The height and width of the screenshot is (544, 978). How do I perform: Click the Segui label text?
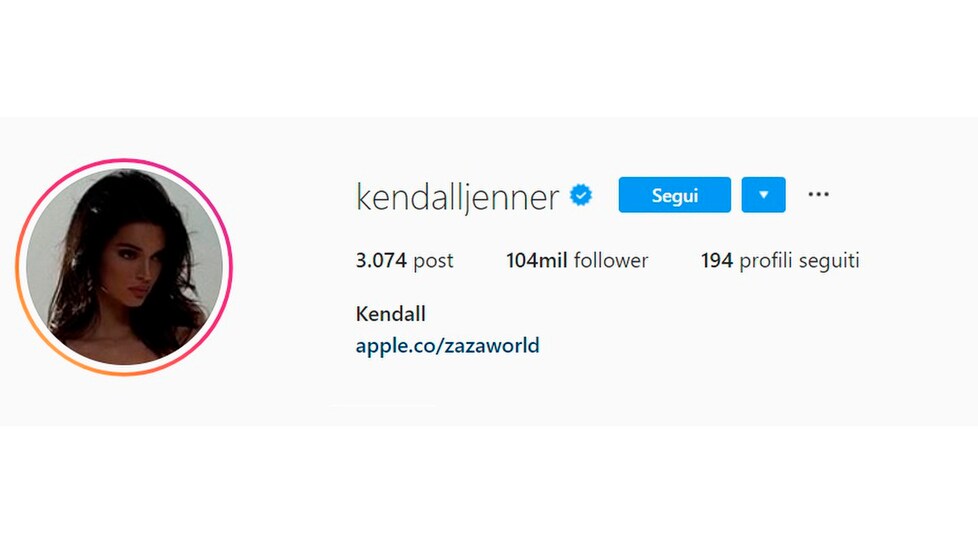[674, 195]
